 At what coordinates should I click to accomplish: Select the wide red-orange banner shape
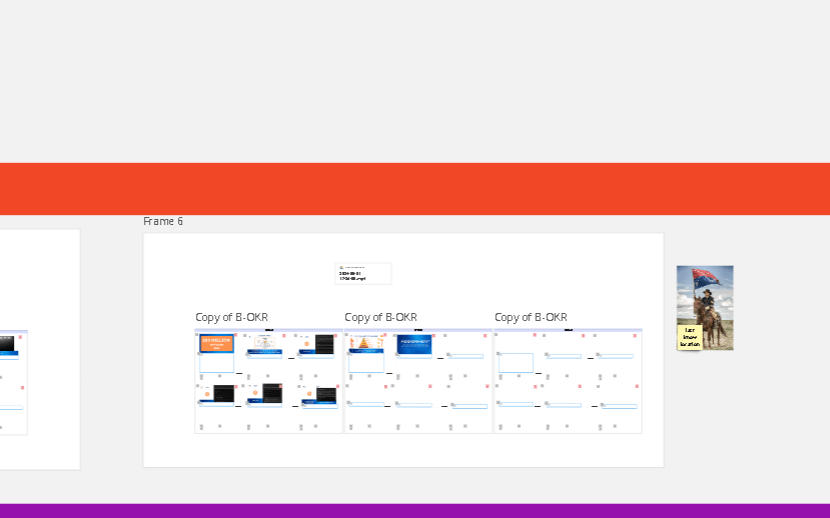click(415, 189)
